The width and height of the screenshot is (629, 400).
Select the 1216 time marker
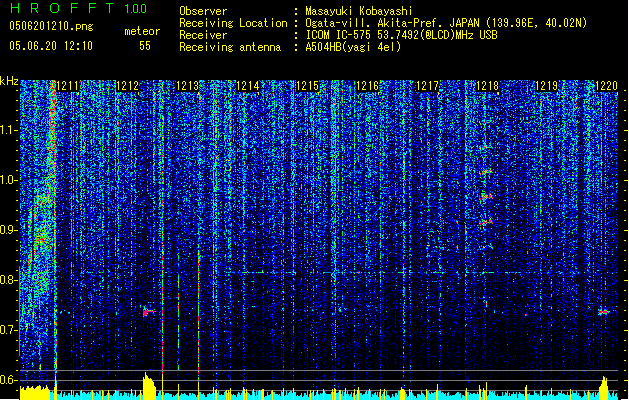367,86
